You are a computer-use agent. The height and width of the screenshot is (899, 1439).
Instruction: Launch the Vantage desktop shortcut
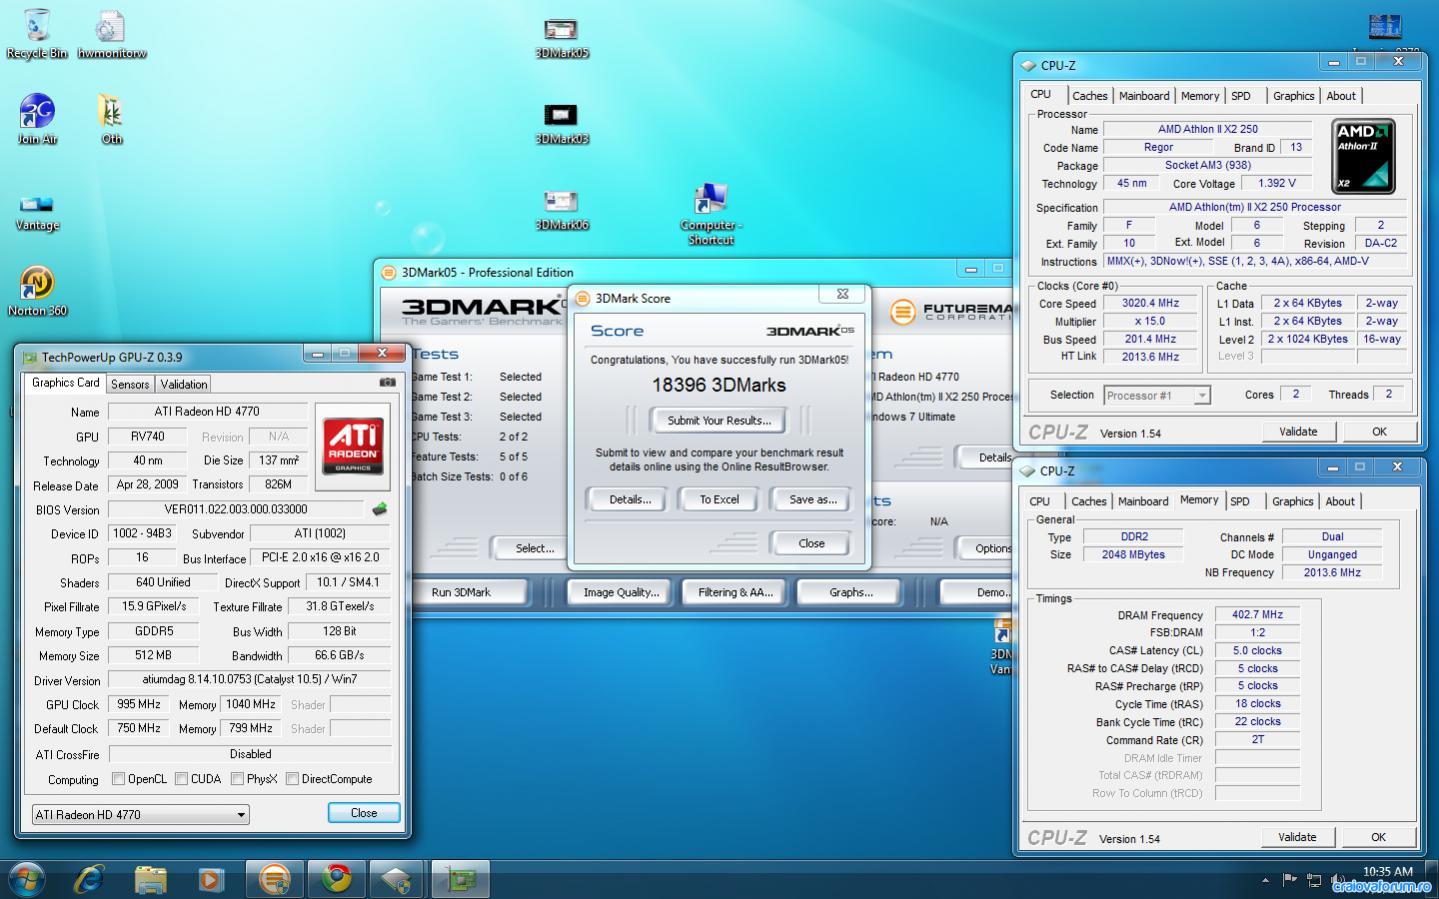37,210
